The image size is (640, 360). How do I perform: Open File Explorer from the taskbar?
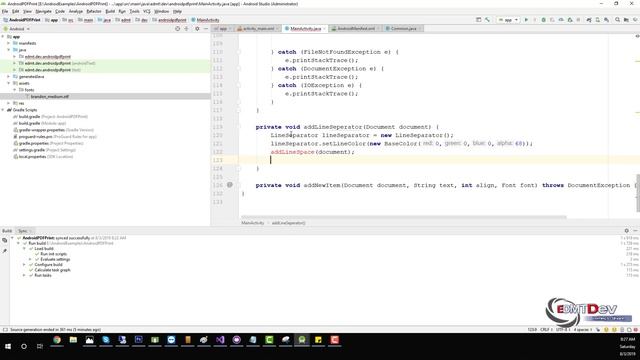pyautogui.click(x=73, y=340)
